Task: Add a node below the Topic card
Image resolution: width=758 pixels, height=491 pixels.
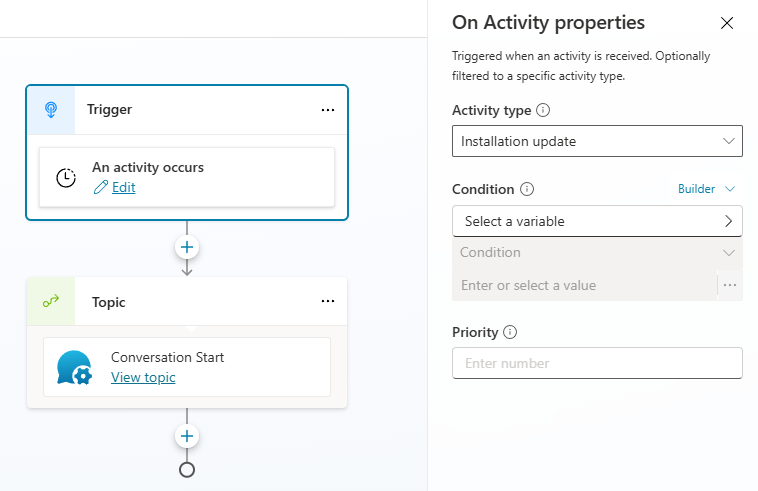Action: click(x=187, y=435)
